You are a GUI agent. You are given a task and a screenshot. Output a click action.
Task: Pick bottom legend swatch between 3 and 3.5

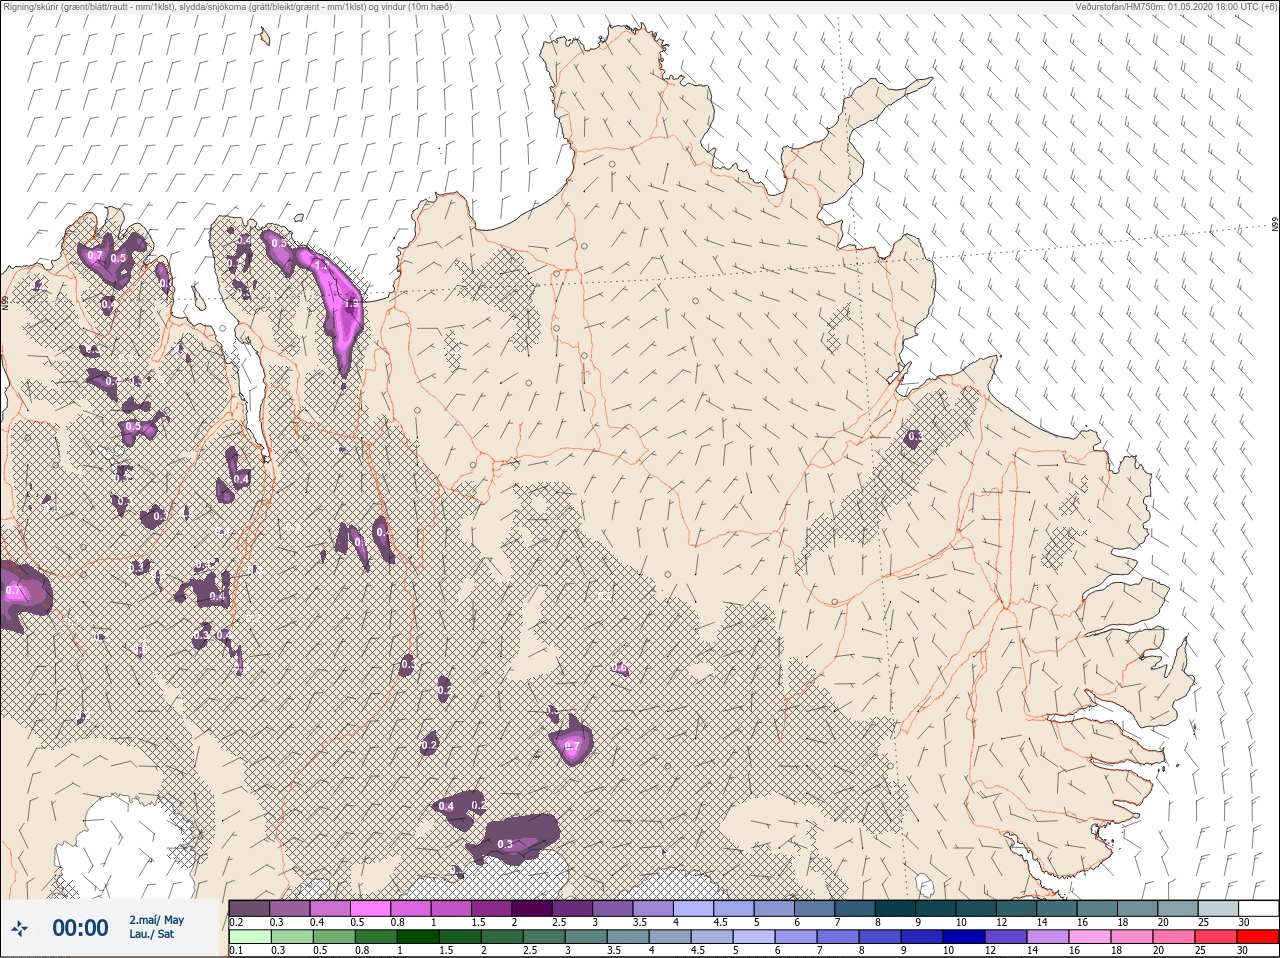pyautogui.click(x=587, y=937)
